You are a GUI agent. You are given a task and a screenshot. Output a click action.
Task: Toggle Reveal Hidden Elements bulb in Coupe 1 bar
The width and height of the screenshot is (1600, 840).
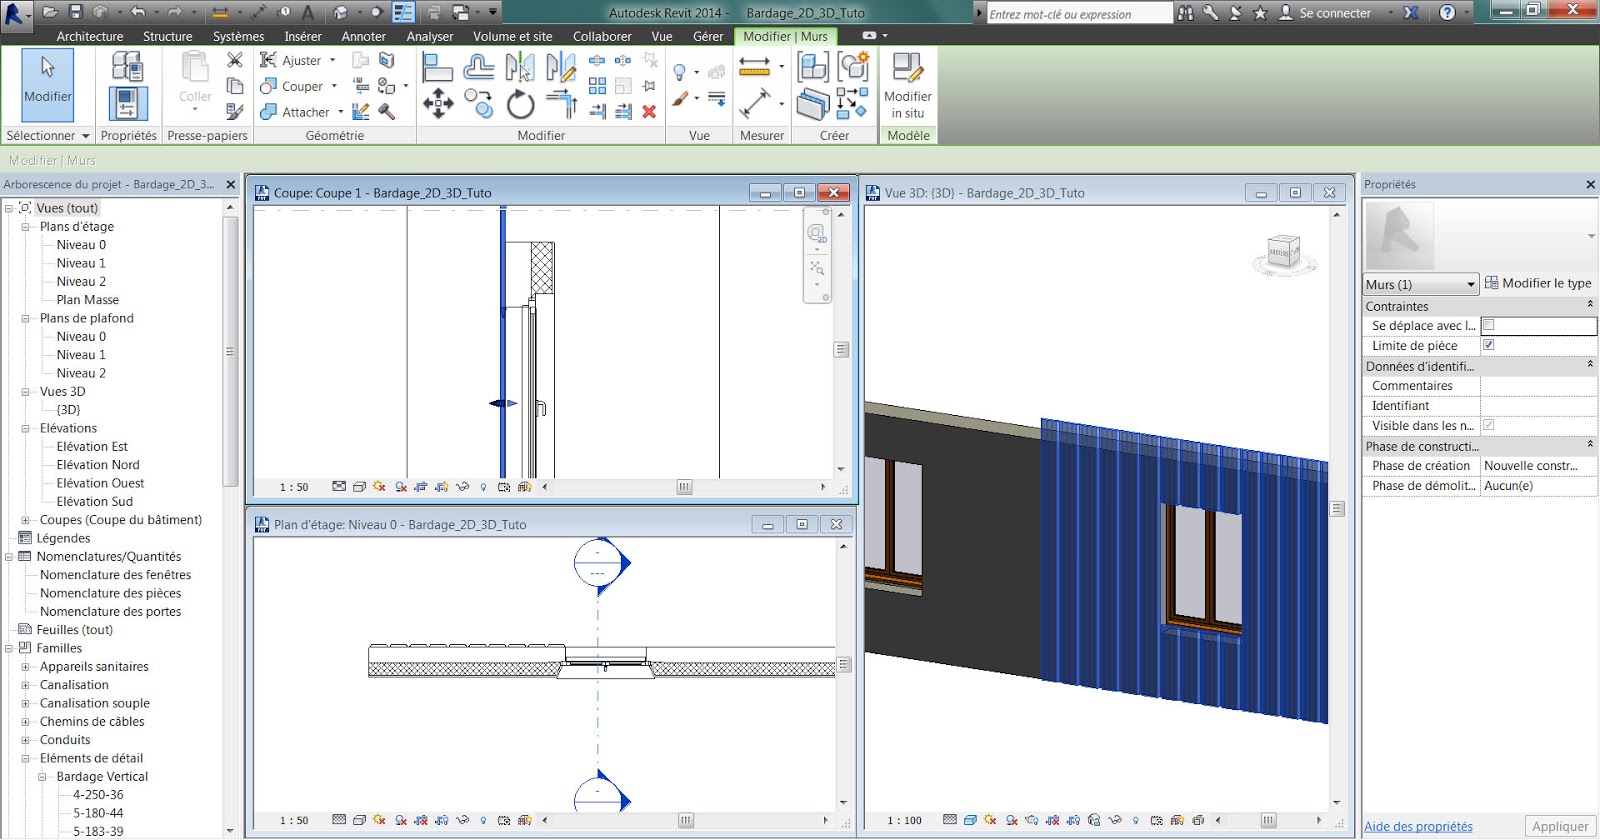(483, 487)
